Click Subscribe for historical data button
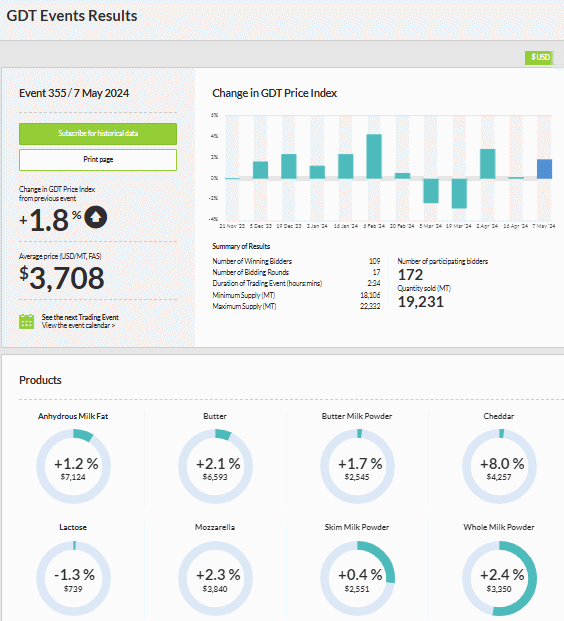 (x=98, y=133)
